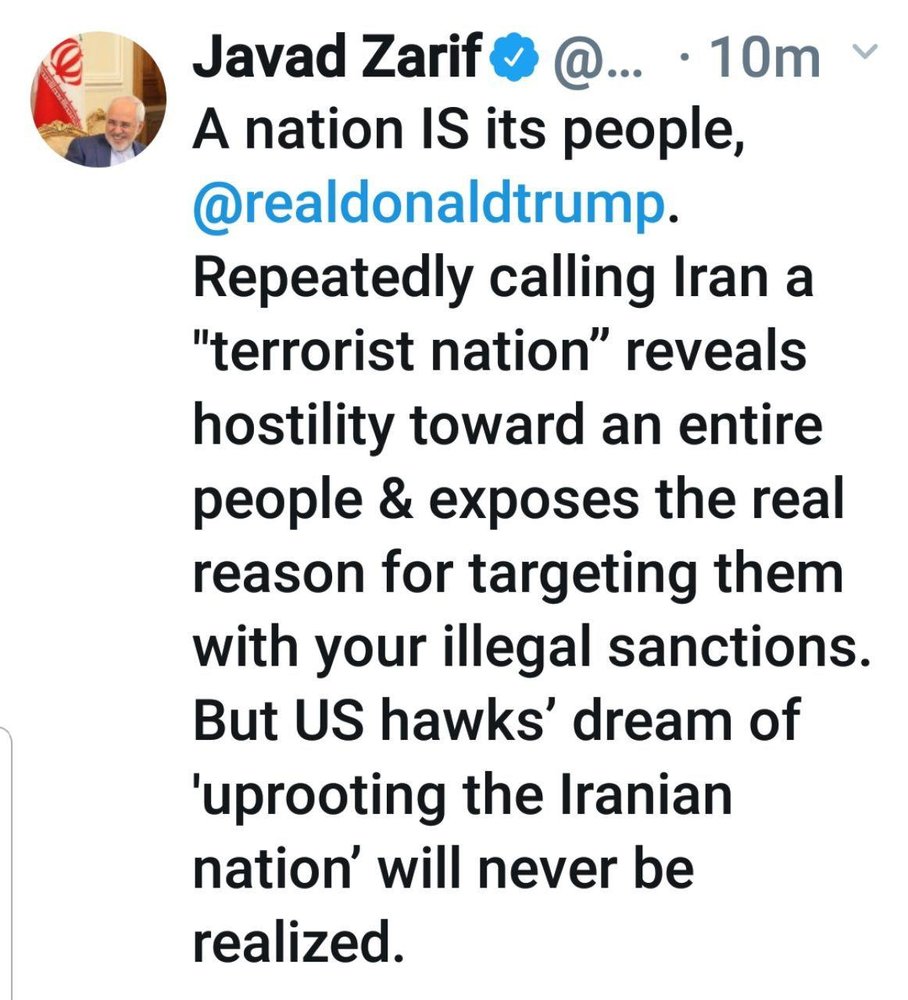Click the line "But US hawks' dream of"
The height and width of the screenshot is (1000, 908).
coord(497,722)
